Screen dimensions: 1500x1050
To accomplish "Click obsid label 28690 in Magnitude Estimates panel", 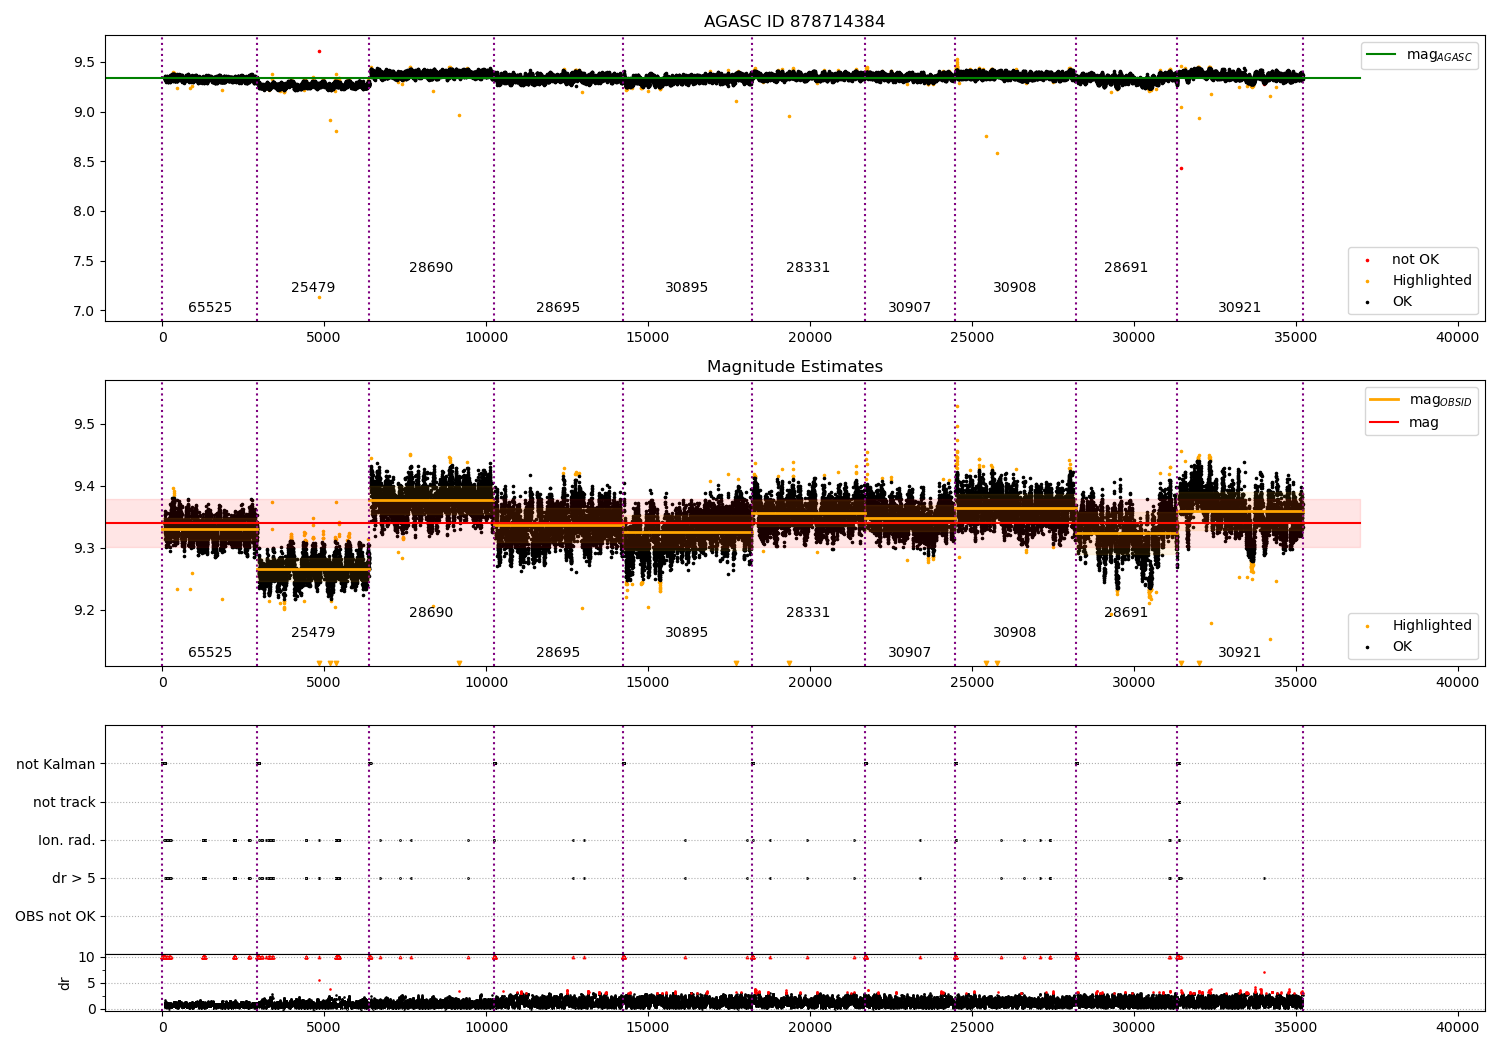I will [431, 613].
